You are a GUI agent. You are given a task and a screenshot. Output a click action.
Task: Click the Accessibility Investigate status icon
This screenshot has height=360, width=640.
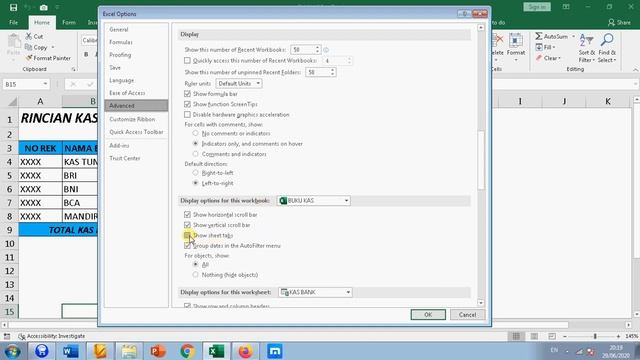point(22,336)
